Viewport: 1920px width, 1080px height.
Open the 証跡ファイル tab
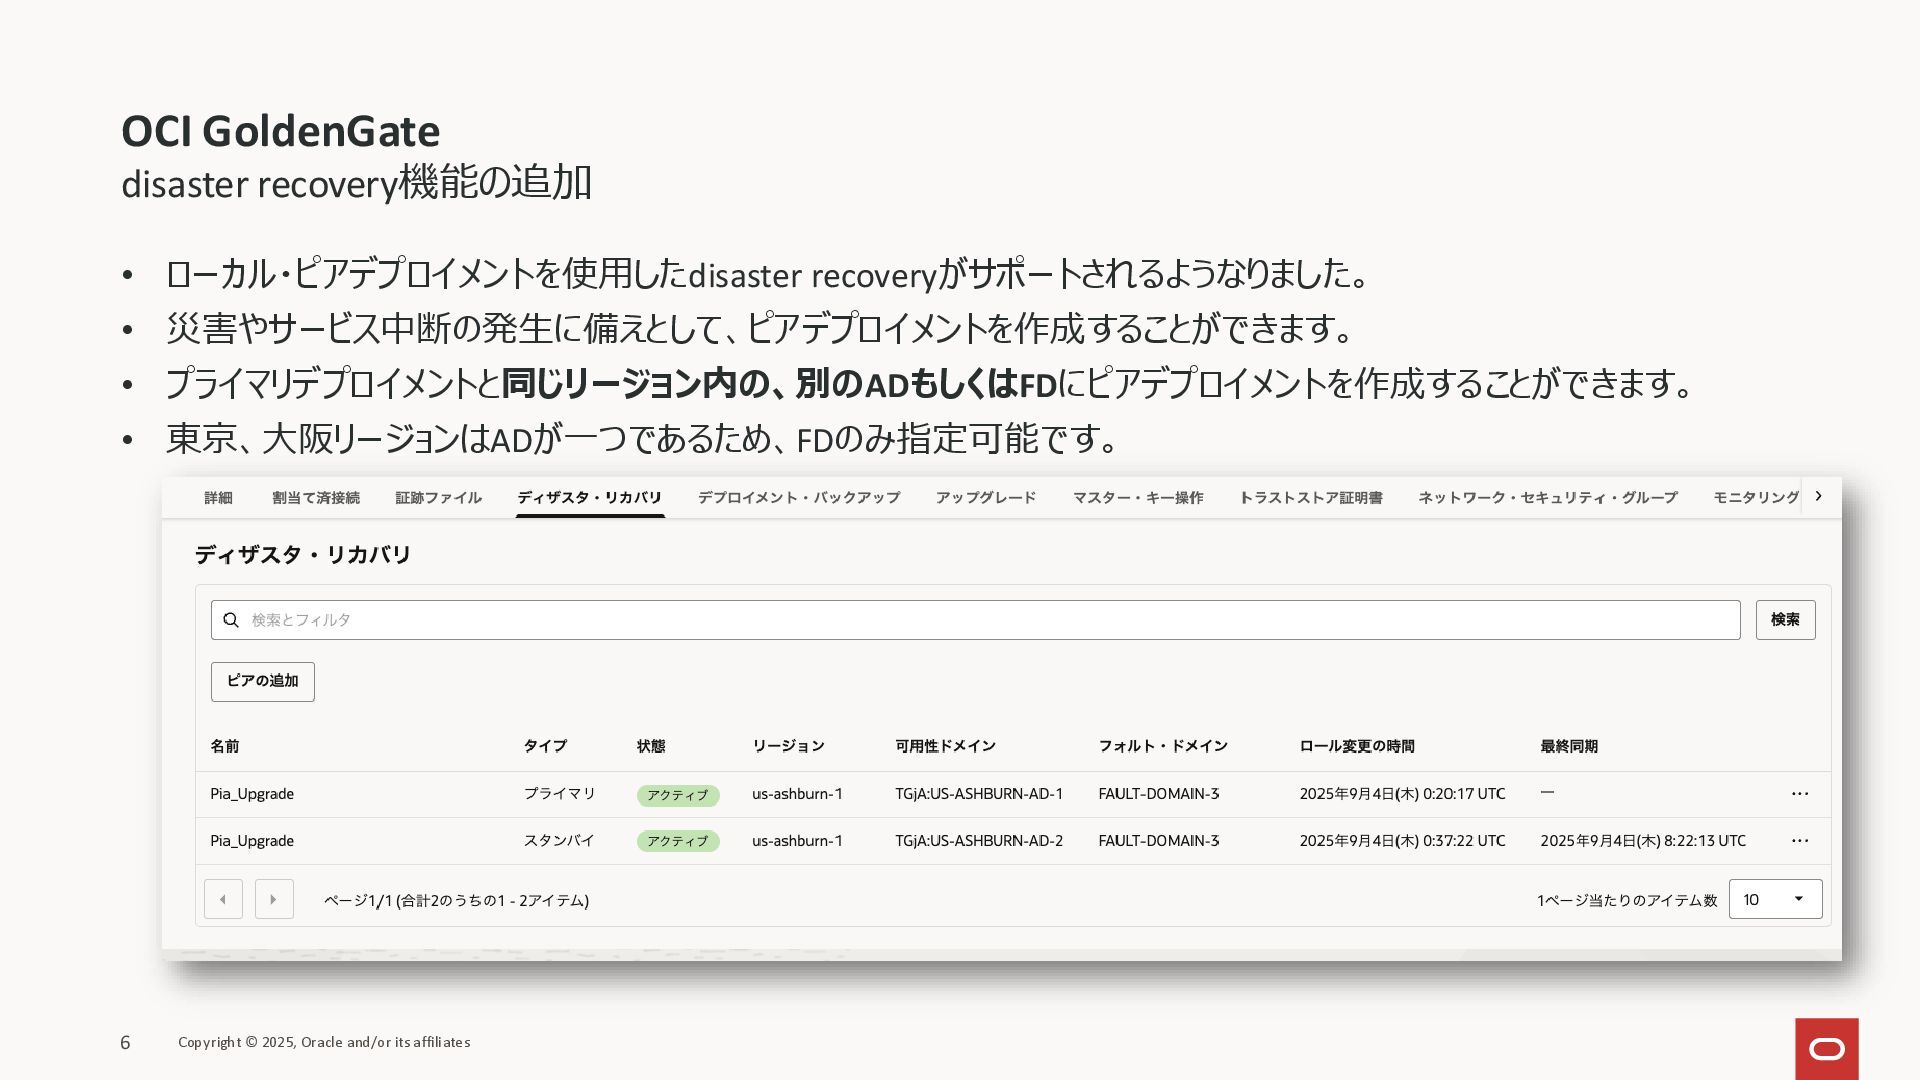click(x=438, y=498)
